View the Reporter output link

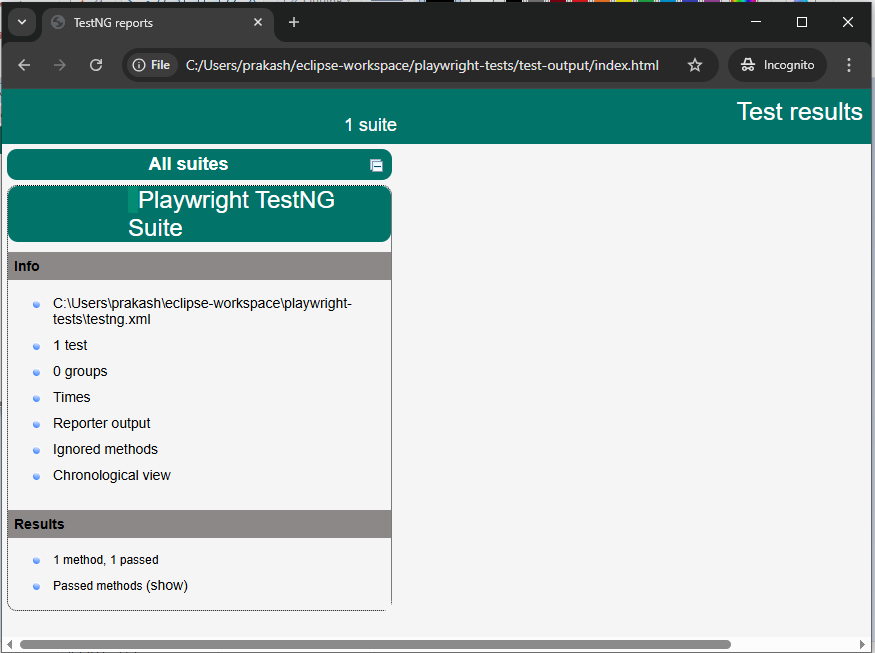[102, 423]
